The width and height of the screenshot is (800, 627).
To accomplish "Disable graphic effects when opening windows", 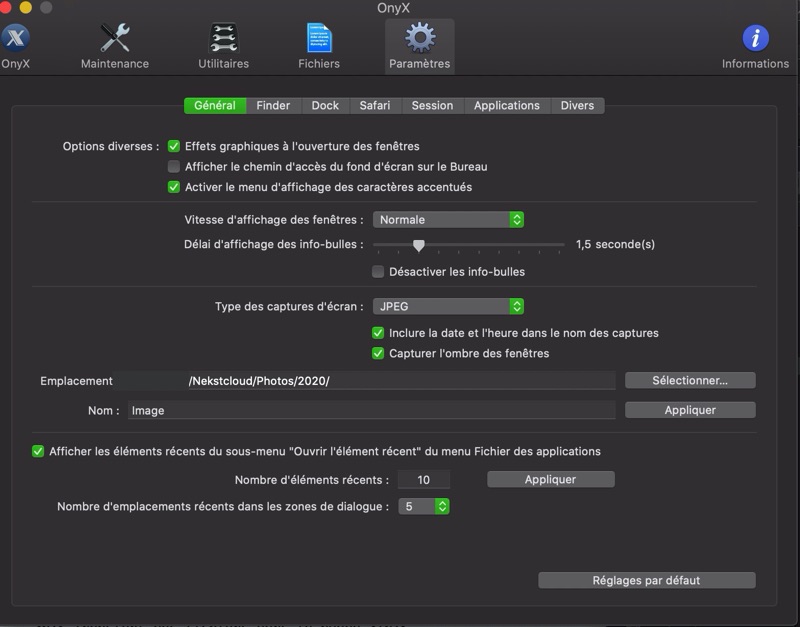I will 174,146.
